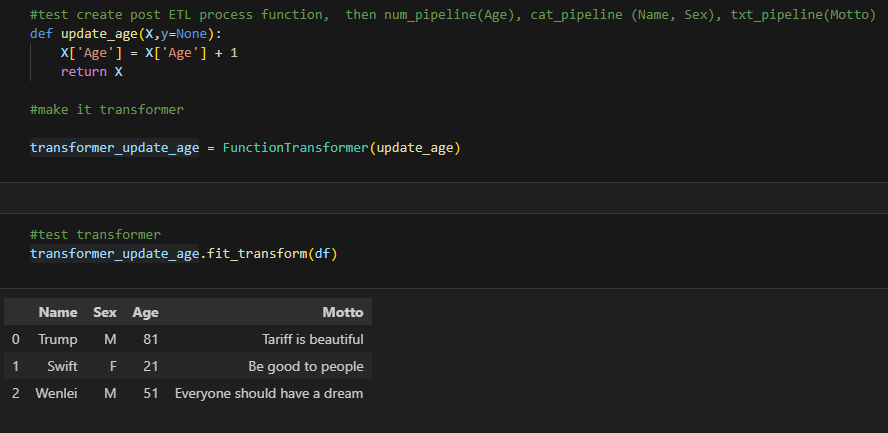Image resolution: width=888 pixels, height=433 pixels.
Task: Place cursor on FunctionTransformer in the code
Action: coord(296,148)
